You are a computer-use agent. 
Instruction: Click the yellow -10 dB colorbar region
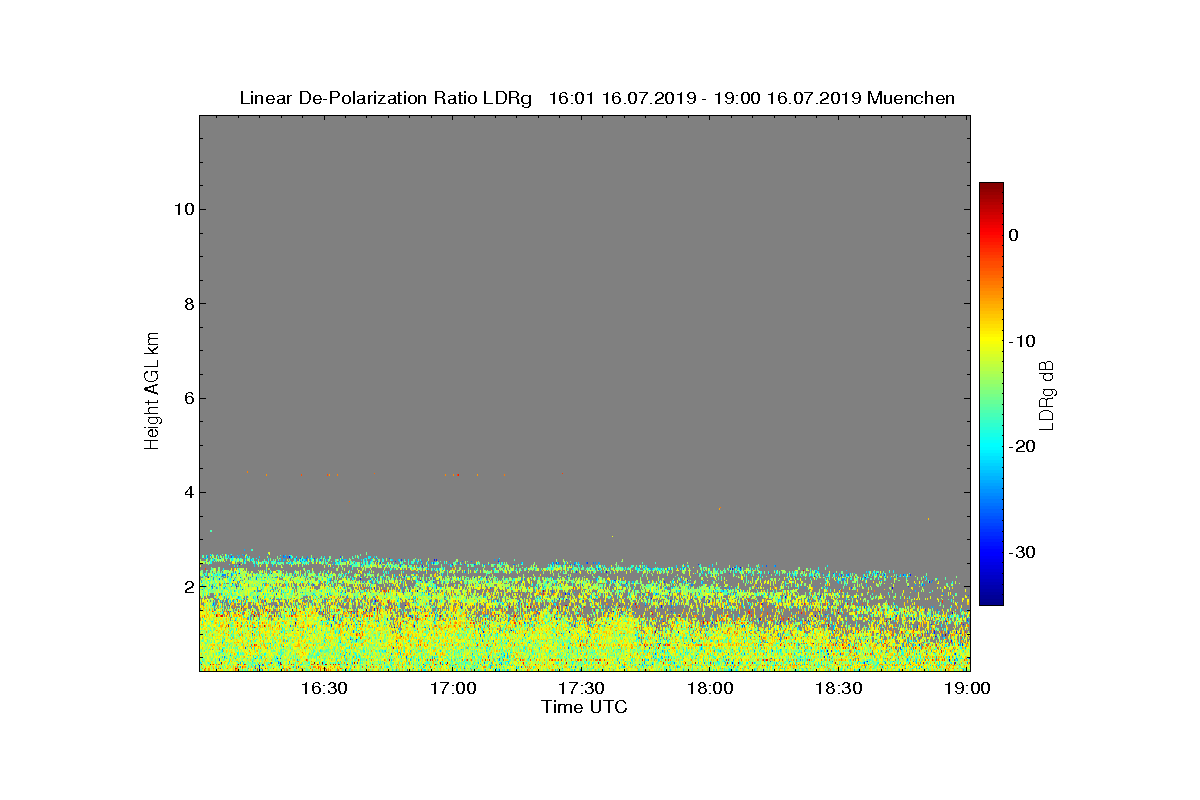[991, 341]
